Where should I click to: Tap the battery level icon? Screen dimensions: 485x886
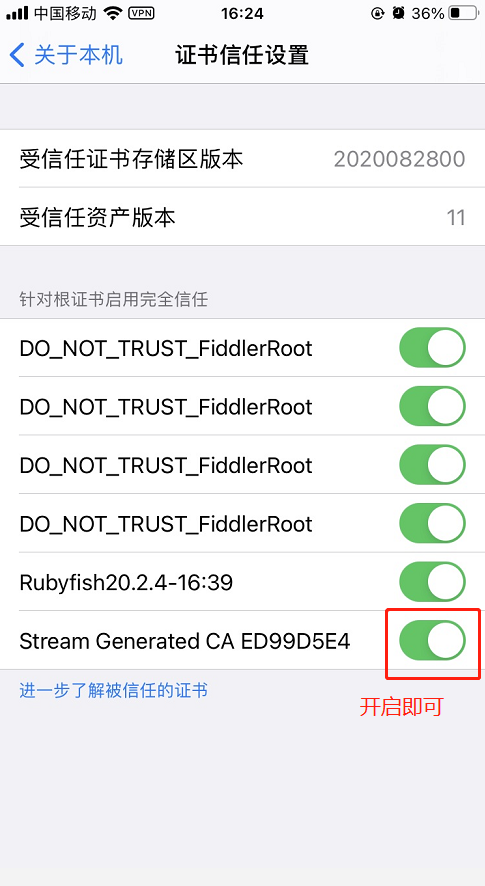(x=464, y=14)
